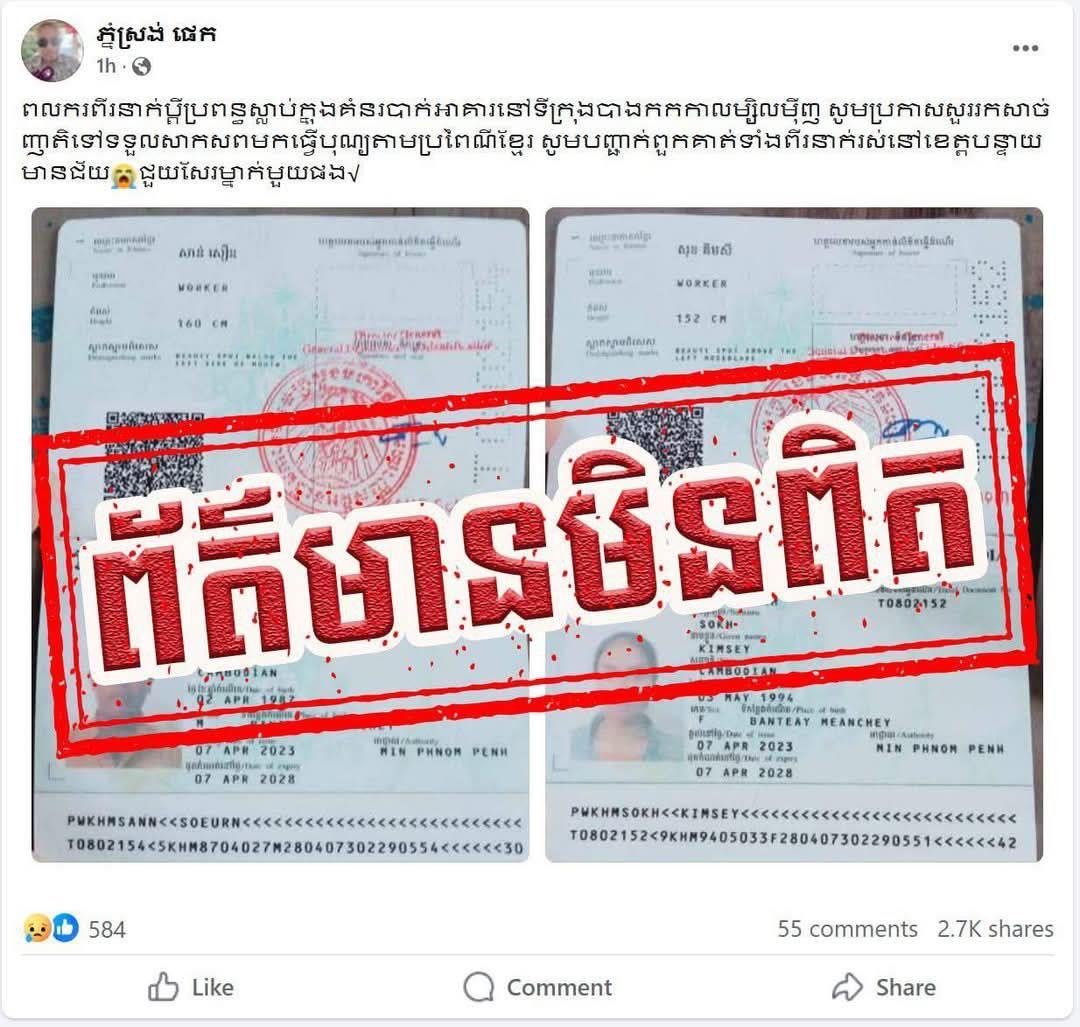1080x1027 pixels.
Task: Click the 1h post timestamp
Action: 106,66
